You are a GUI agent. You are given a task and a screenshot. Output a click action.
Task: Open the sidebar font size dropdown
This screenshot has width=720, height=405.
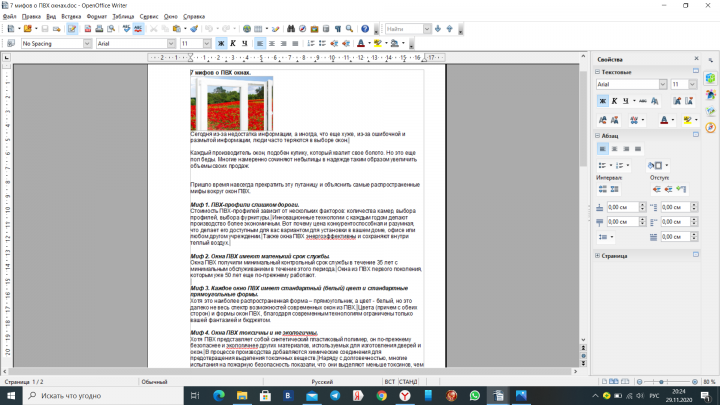pyautogui.click(x=692, y=84)
